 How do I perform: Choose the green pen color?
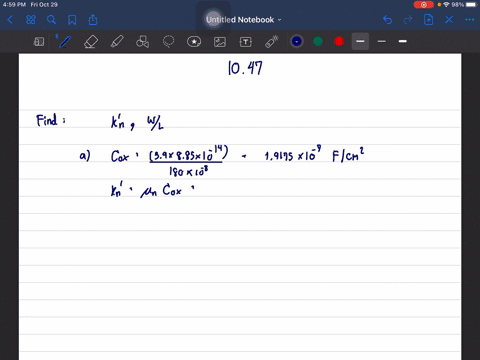tap(318, 41)
